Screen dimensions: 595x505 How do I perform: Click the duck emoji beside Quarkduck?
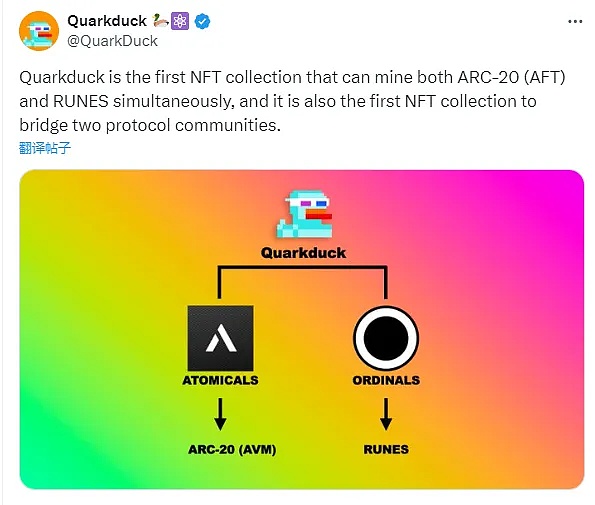pos(160,20)
